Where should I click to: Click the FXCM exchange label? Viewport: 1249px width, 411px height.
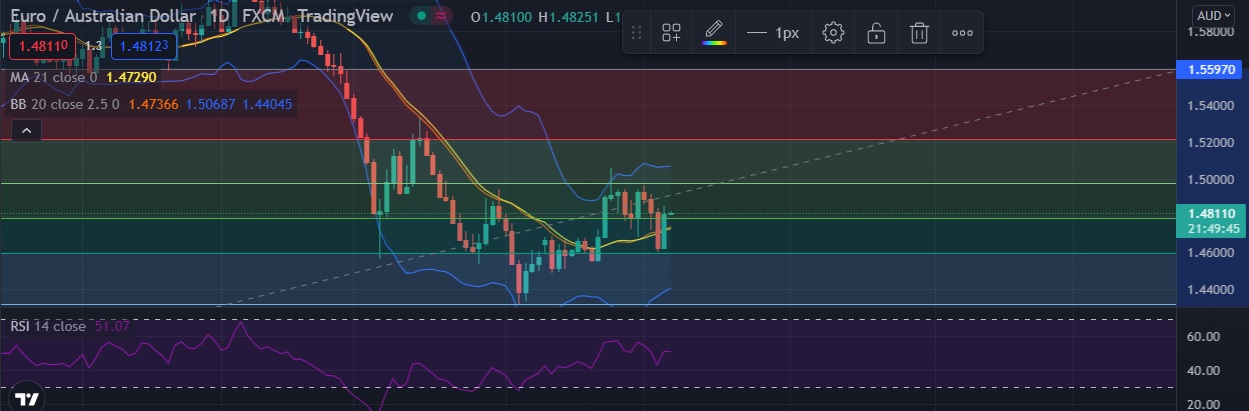click(x=264, y=17)
